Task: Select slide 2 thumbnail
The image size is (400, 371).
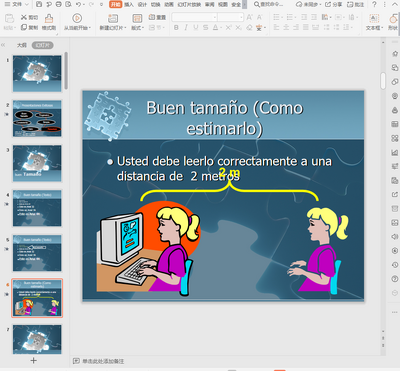Action: (x=37, y=118)
